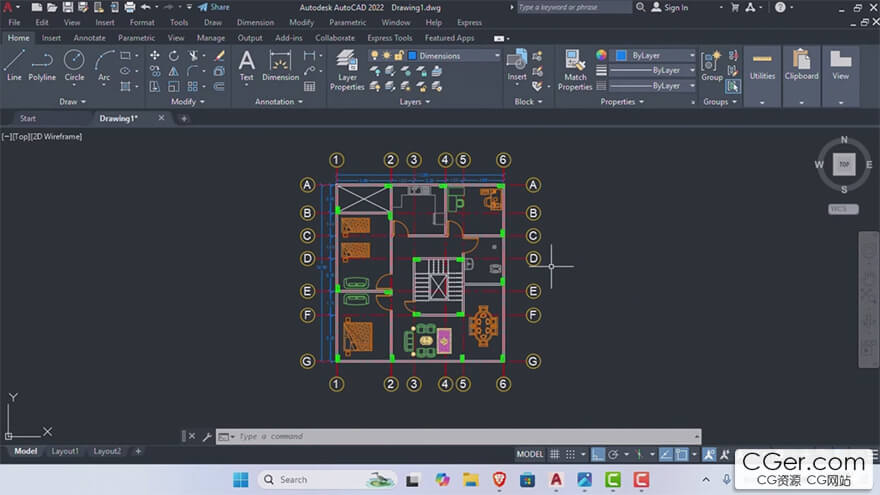This screenshot has height=495, width=880.
Task: Open the Format menu
Action: point(141,22)
